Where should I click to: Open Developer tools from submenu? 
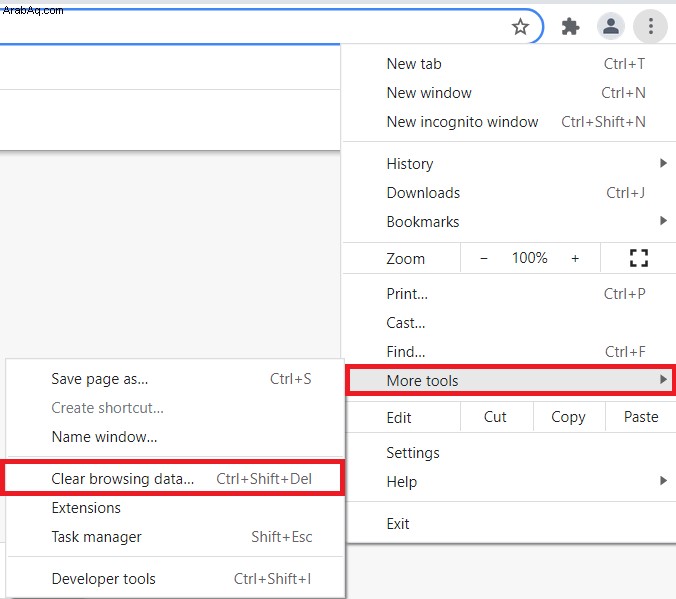click(x=175, y=578)
